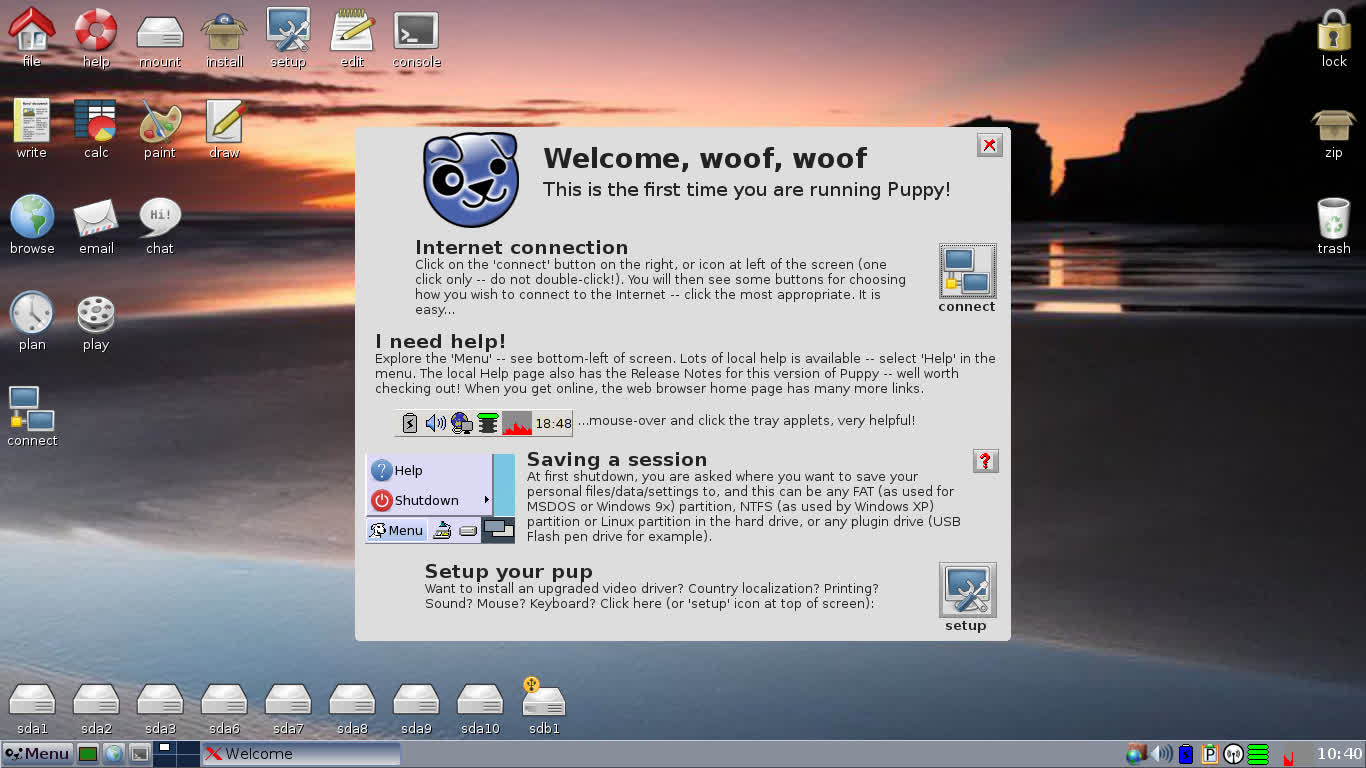
Task: Mount the sda2 drive icon
Action: 96,699
